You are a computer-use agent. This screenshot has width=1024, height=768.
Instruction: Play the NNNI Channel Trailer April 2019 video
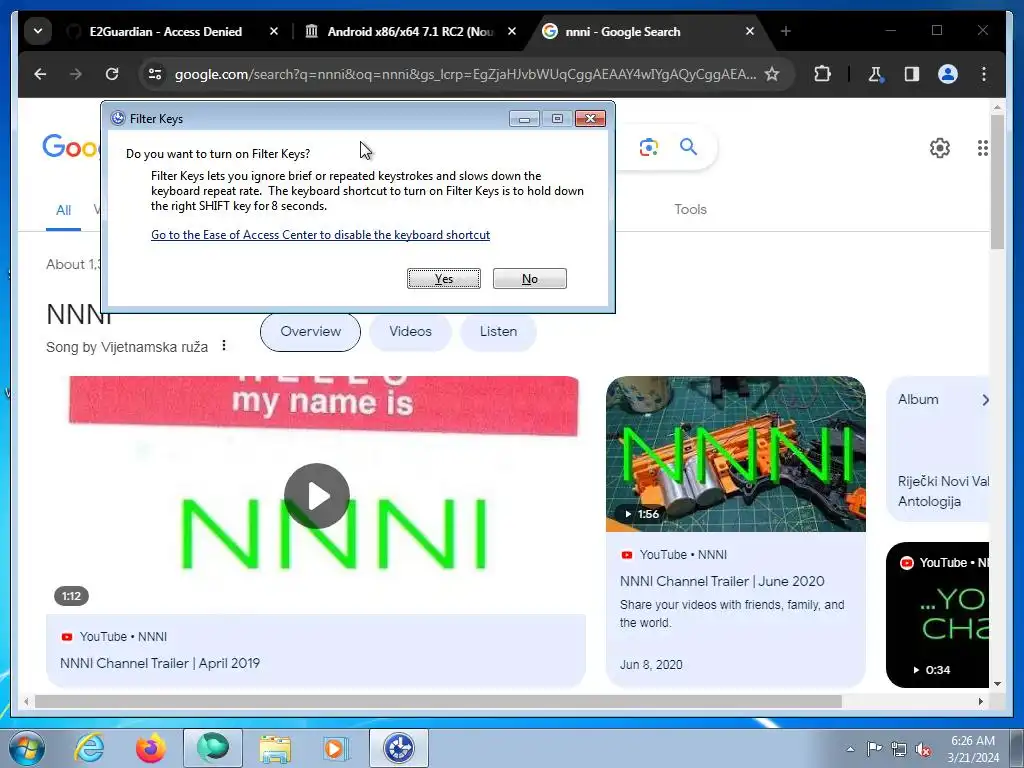tap(317, 496)
